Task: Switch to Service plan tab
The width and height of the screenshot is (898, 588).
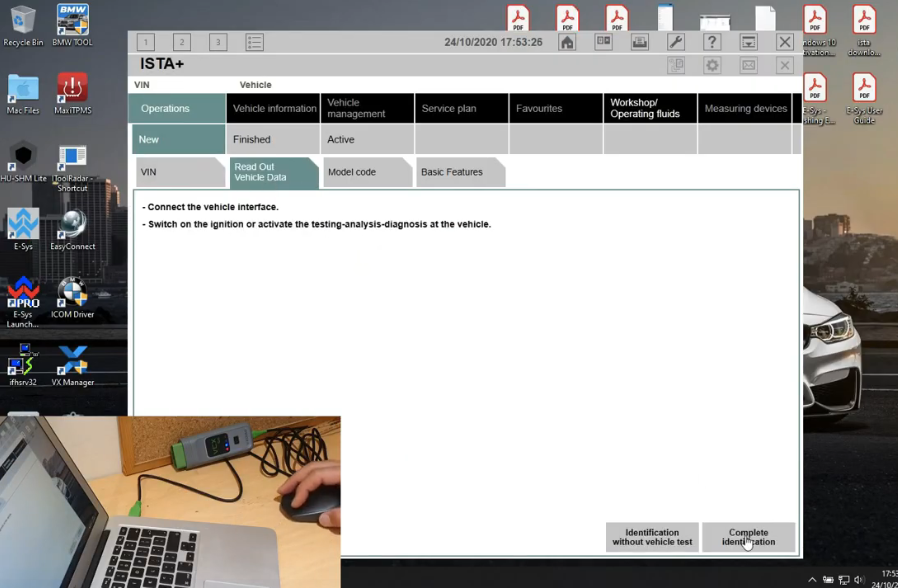Action: click(x=461, y=108)
